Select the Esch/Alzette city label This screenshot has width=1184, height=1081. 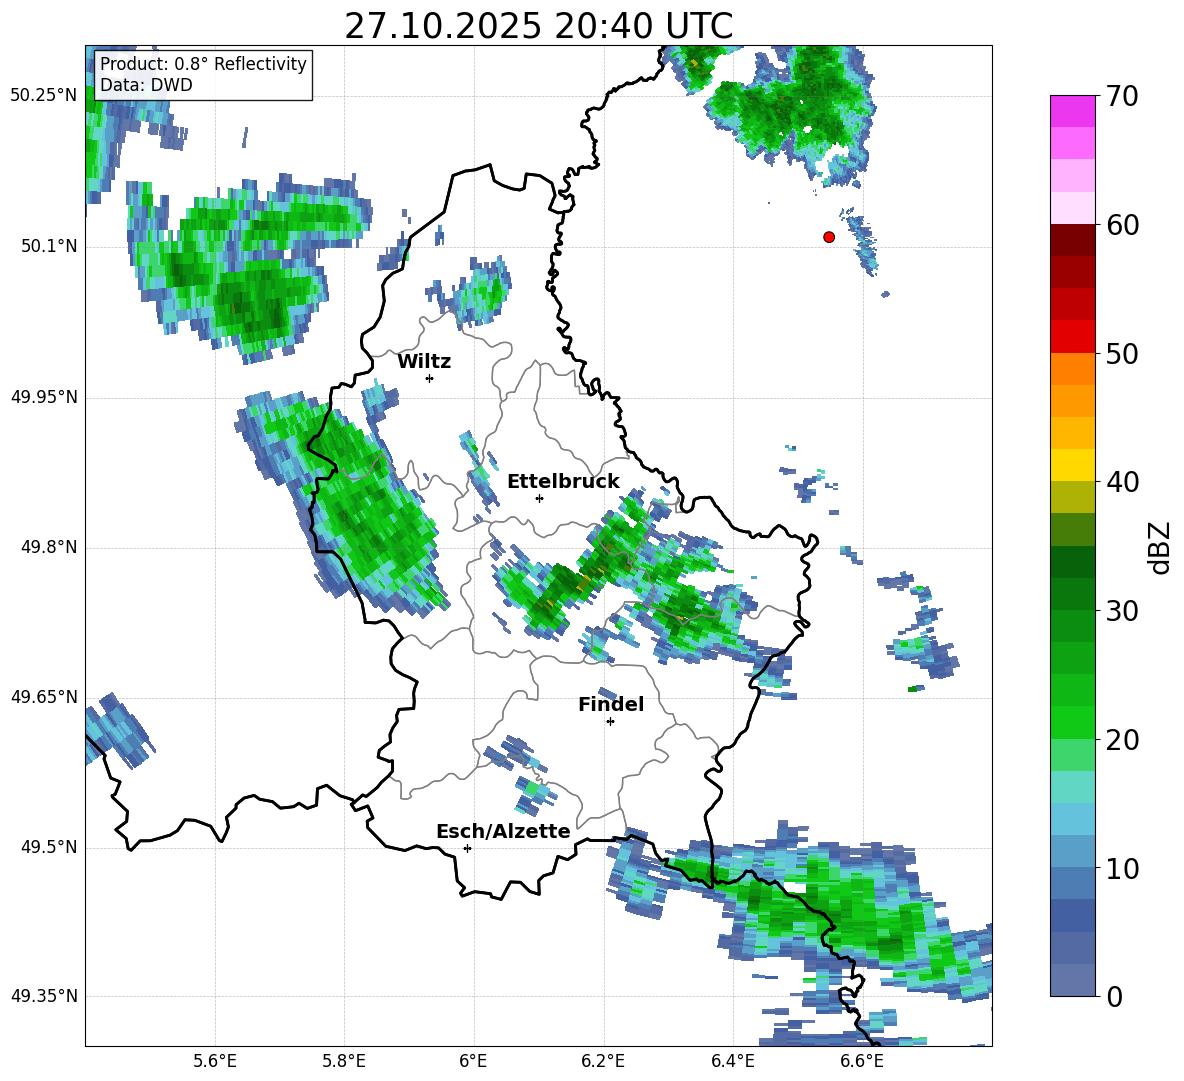pyautogui.click(x=503, y=832)
